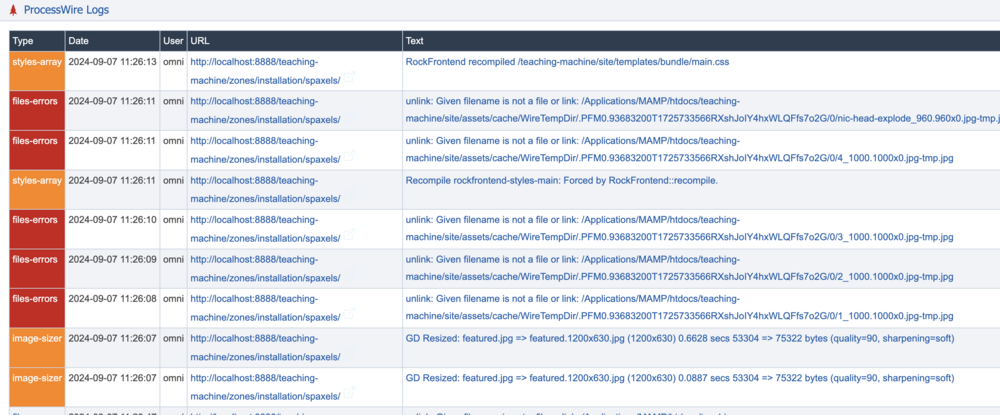Click GD Resized message taking 0.6628 secs
Screen dimensions: 1000x415
[x=678, y=339]
